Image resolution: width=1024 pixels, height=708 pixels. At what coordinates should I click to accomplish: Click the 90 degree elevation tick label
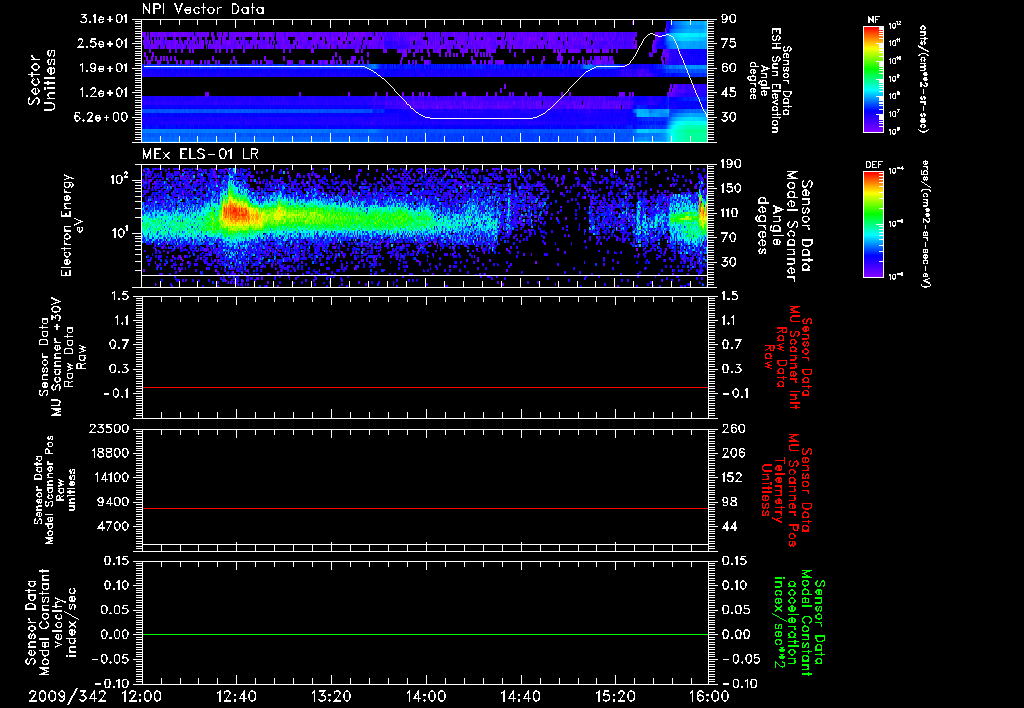point(729,18)
